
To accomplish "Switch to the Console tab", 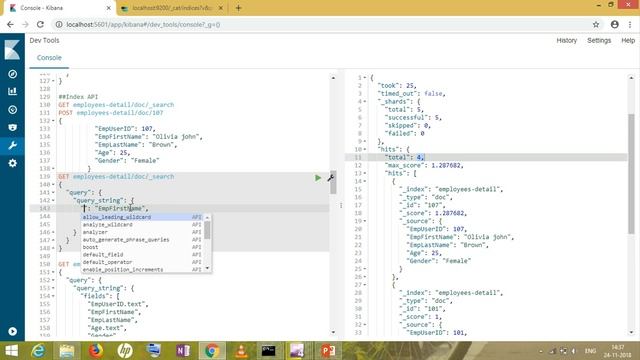I will click(x=49, y=58).
